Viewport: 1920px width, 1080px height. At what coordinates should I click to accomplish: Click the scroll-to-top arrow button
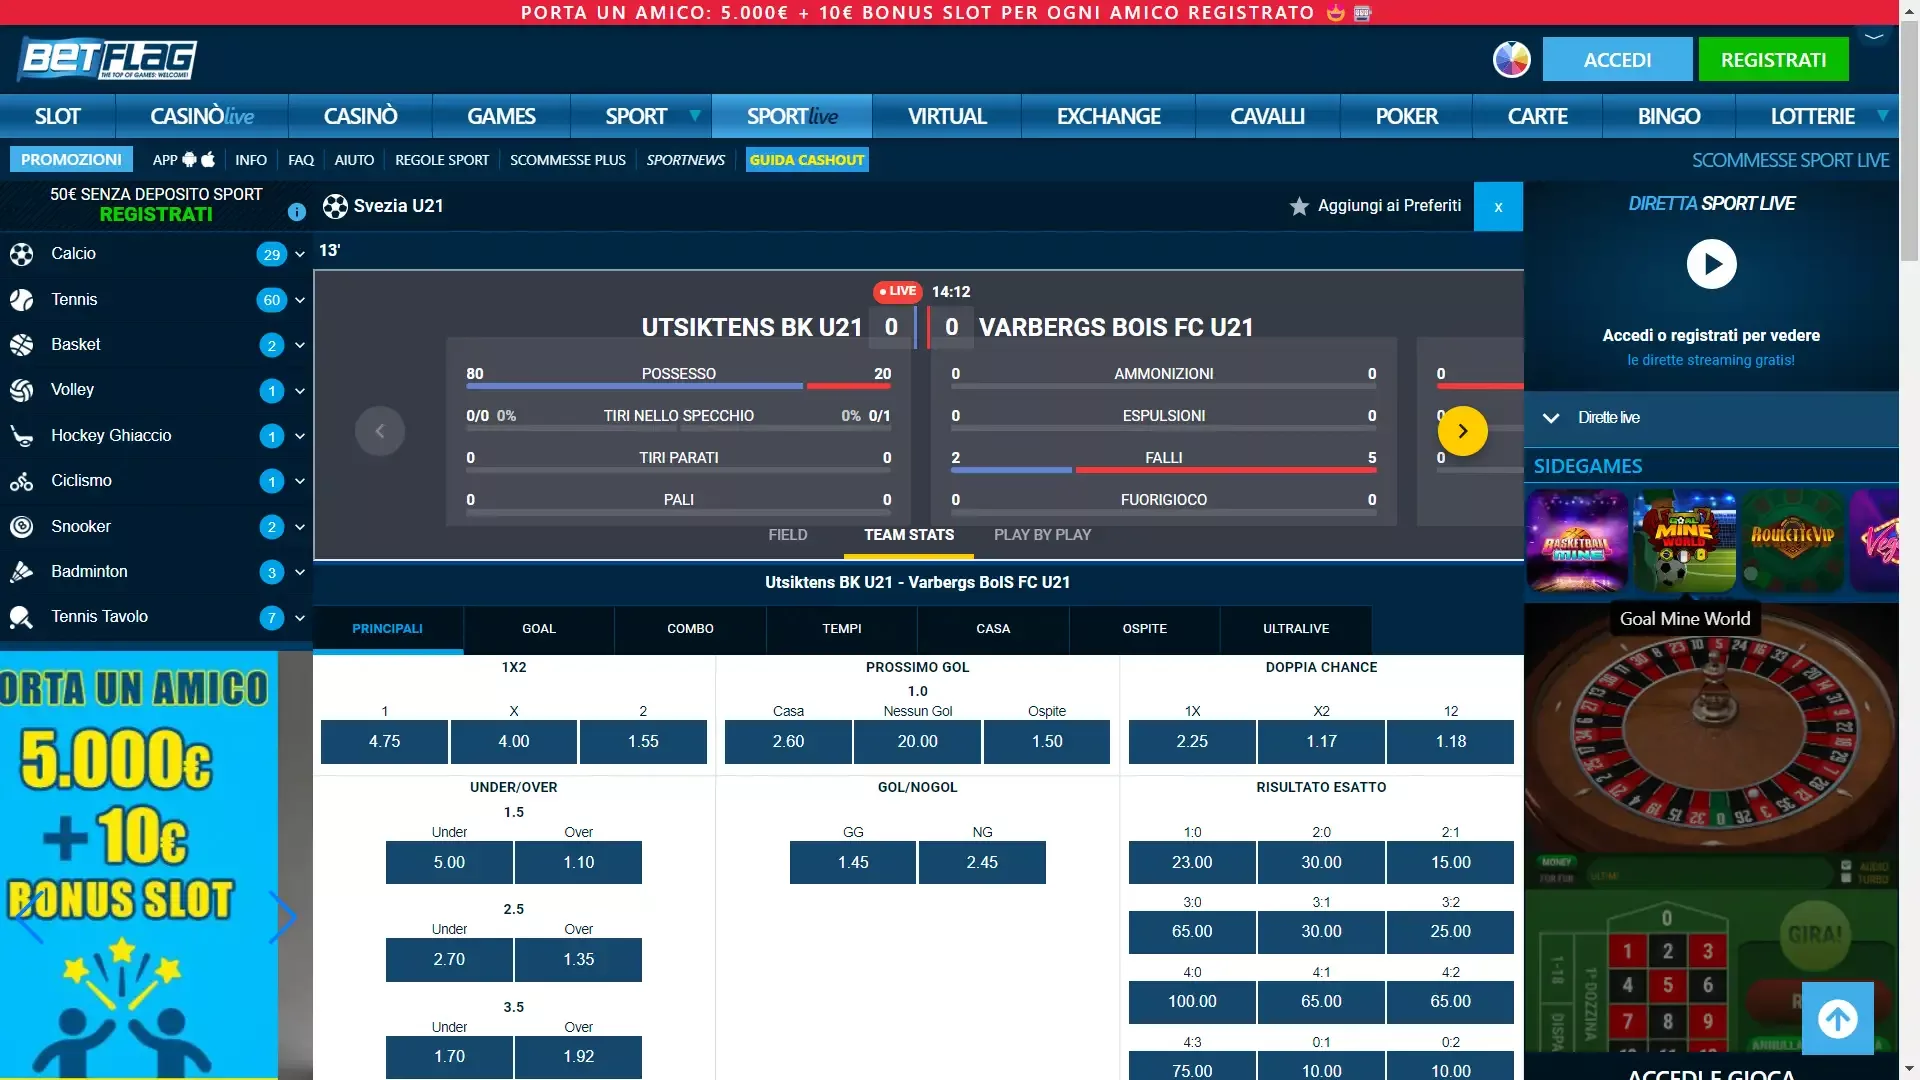(1838, 1018)
